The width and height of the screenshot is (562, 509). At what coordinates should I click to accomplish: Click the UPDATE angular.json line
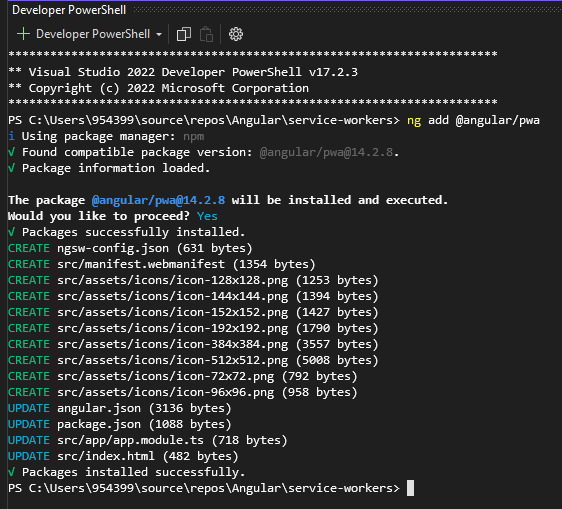[x=120, y=408]
